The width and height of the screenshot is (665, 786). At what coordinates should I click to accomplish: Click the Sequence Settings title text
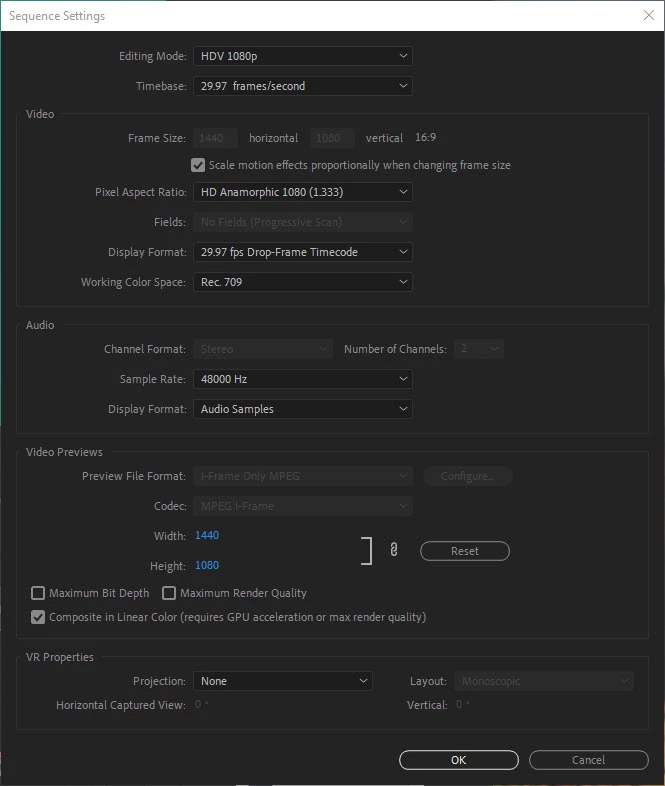57,16
